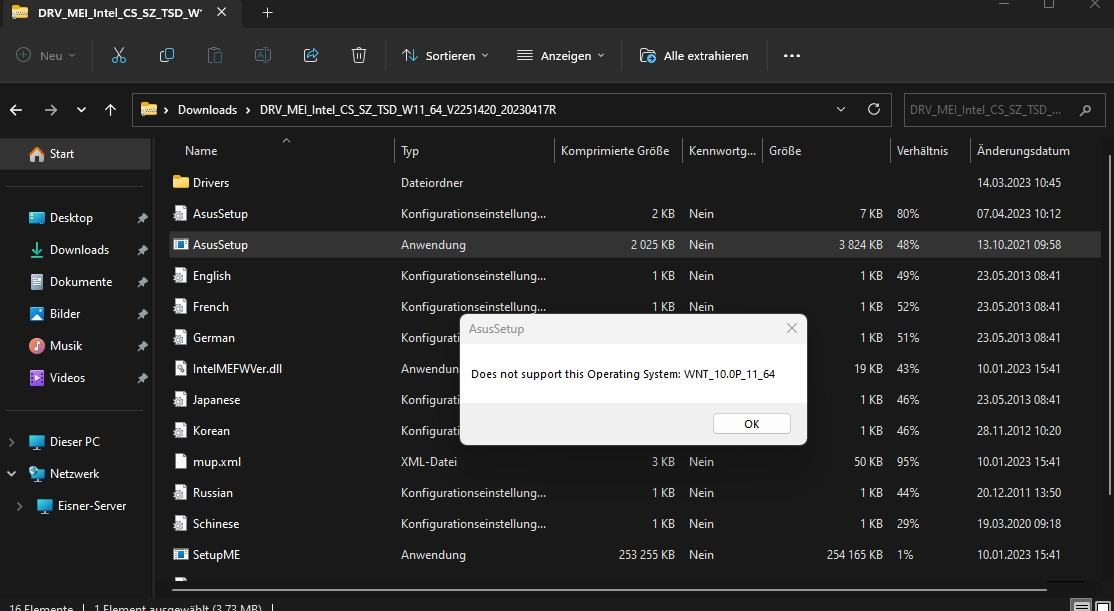Click the Cut scissors icon

(119, 55)
